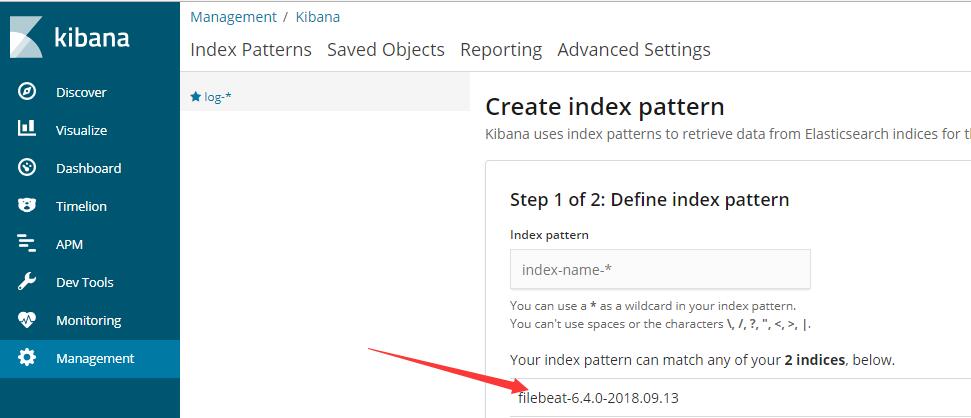
Task: Click the Create index pattern heading
Action: point(604,107)
